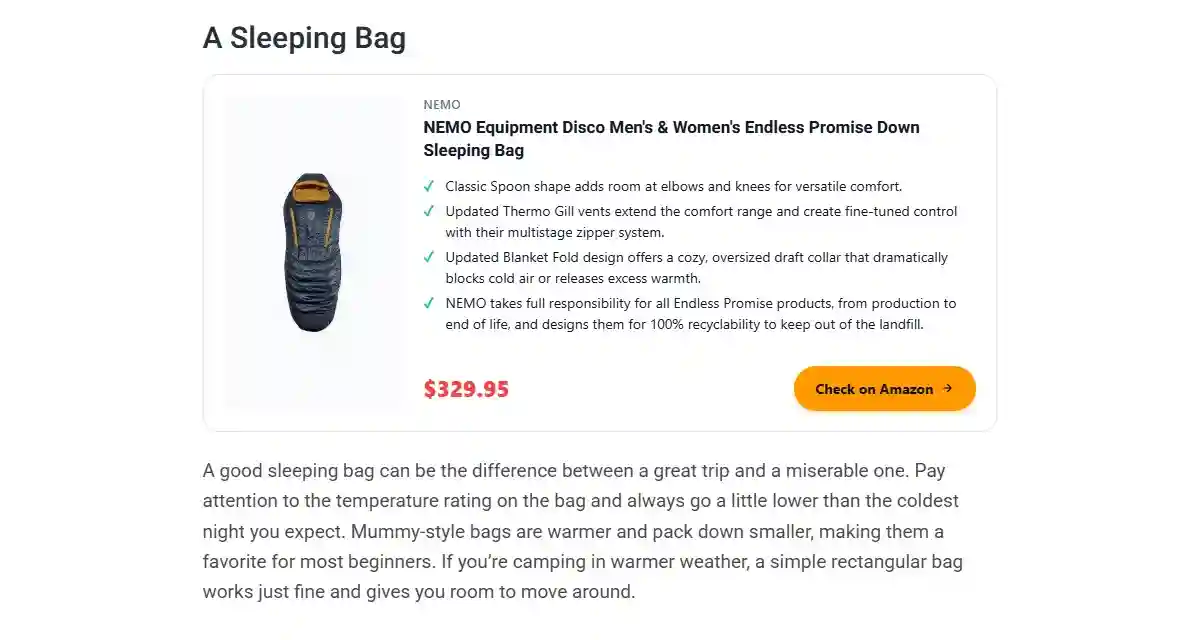Screen dimensions: 1182x640
Task: Open the NEMO Equipment Disco product title link
Action: click(670, 138)
